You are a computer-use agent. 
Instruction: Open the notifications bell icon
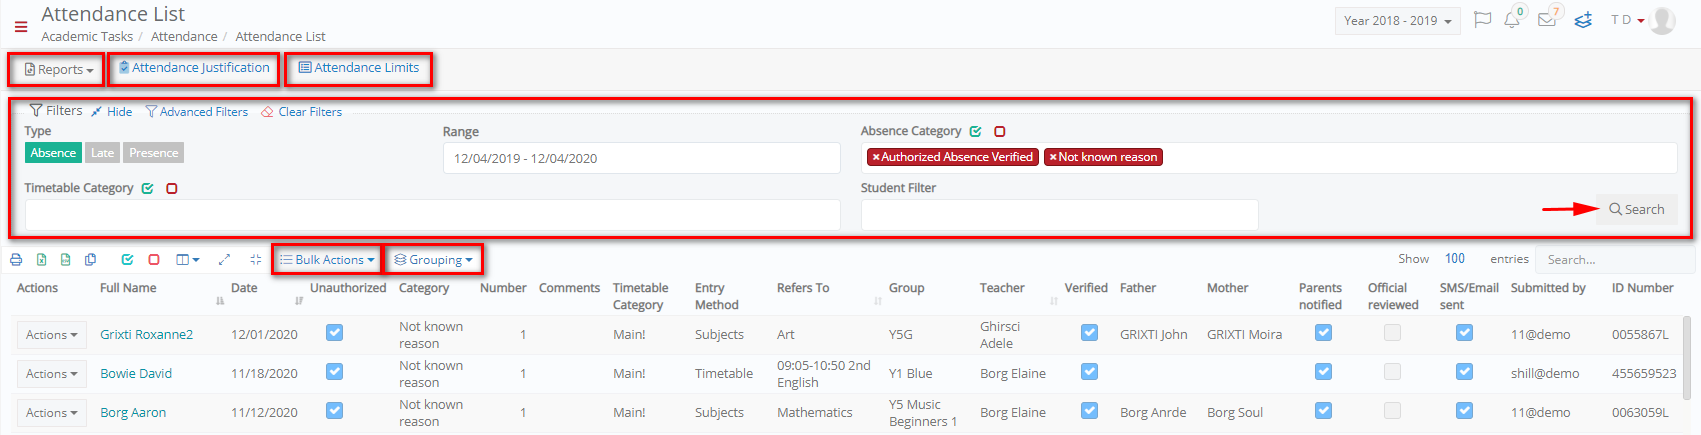click(x=1512, y=20)
